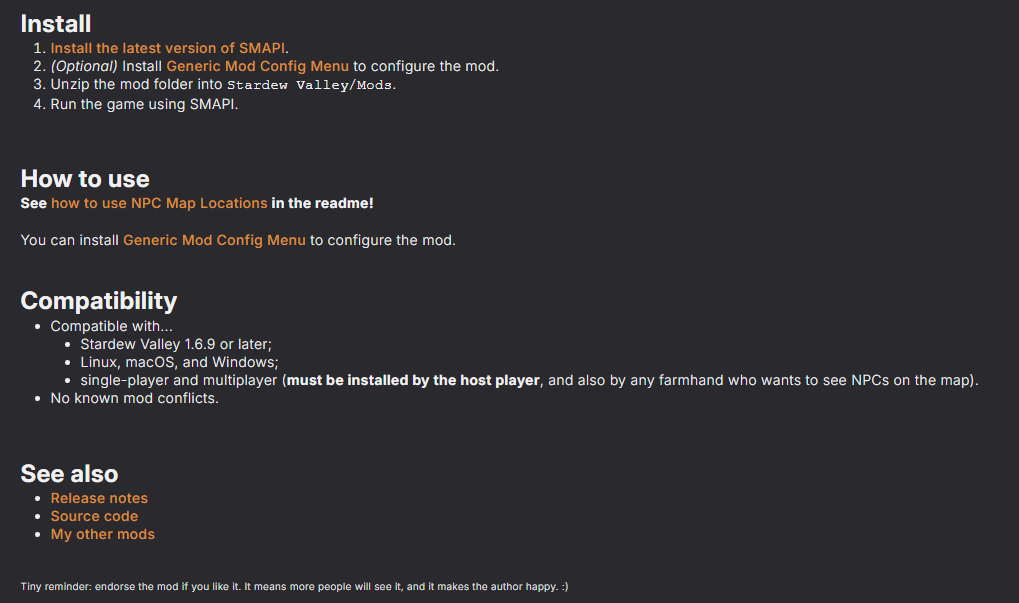1019x603 pixels.
Task: Click the "See also" heading
Action: [x=70, y=474]
